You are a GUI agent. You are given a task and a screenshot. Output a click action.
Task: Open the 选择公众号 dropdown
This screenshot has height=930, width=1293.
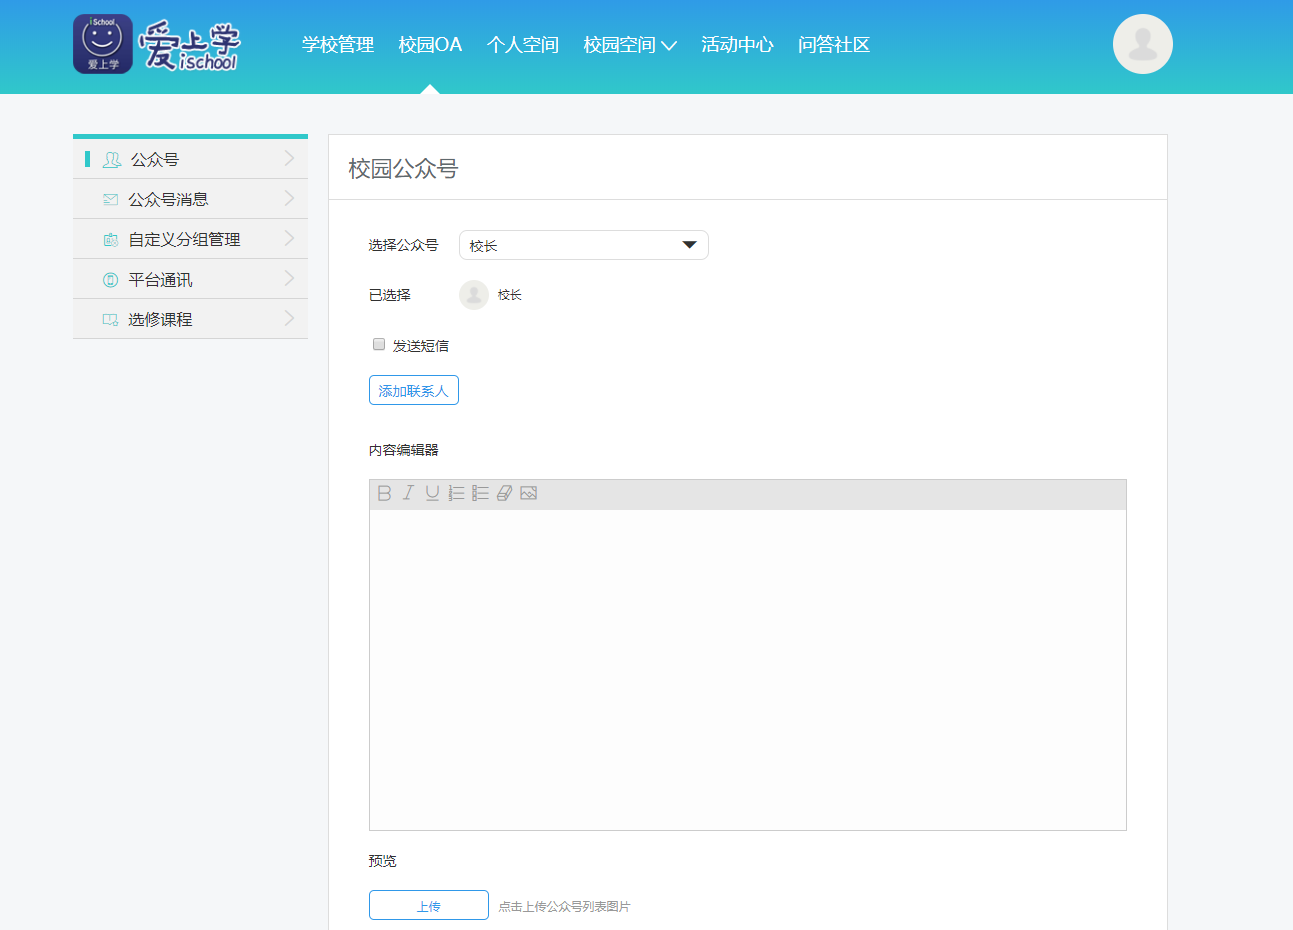[x=583, y=245]
